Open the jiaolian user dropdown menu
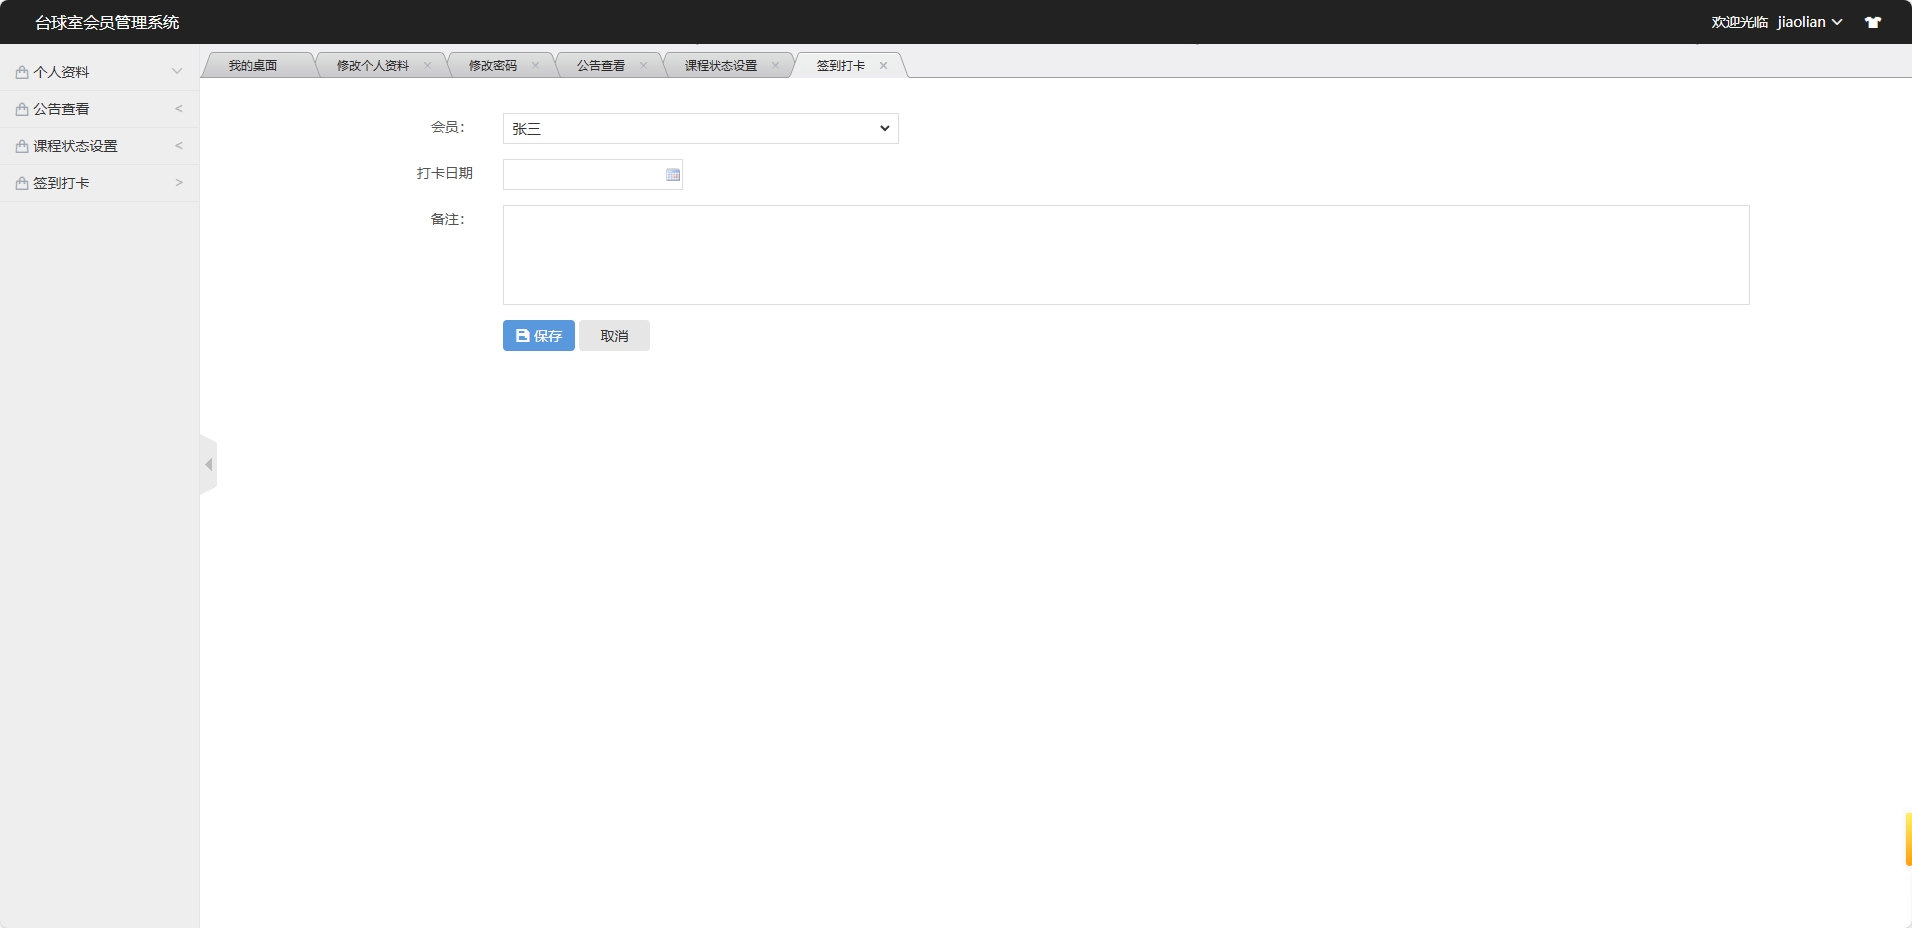 1809,22
